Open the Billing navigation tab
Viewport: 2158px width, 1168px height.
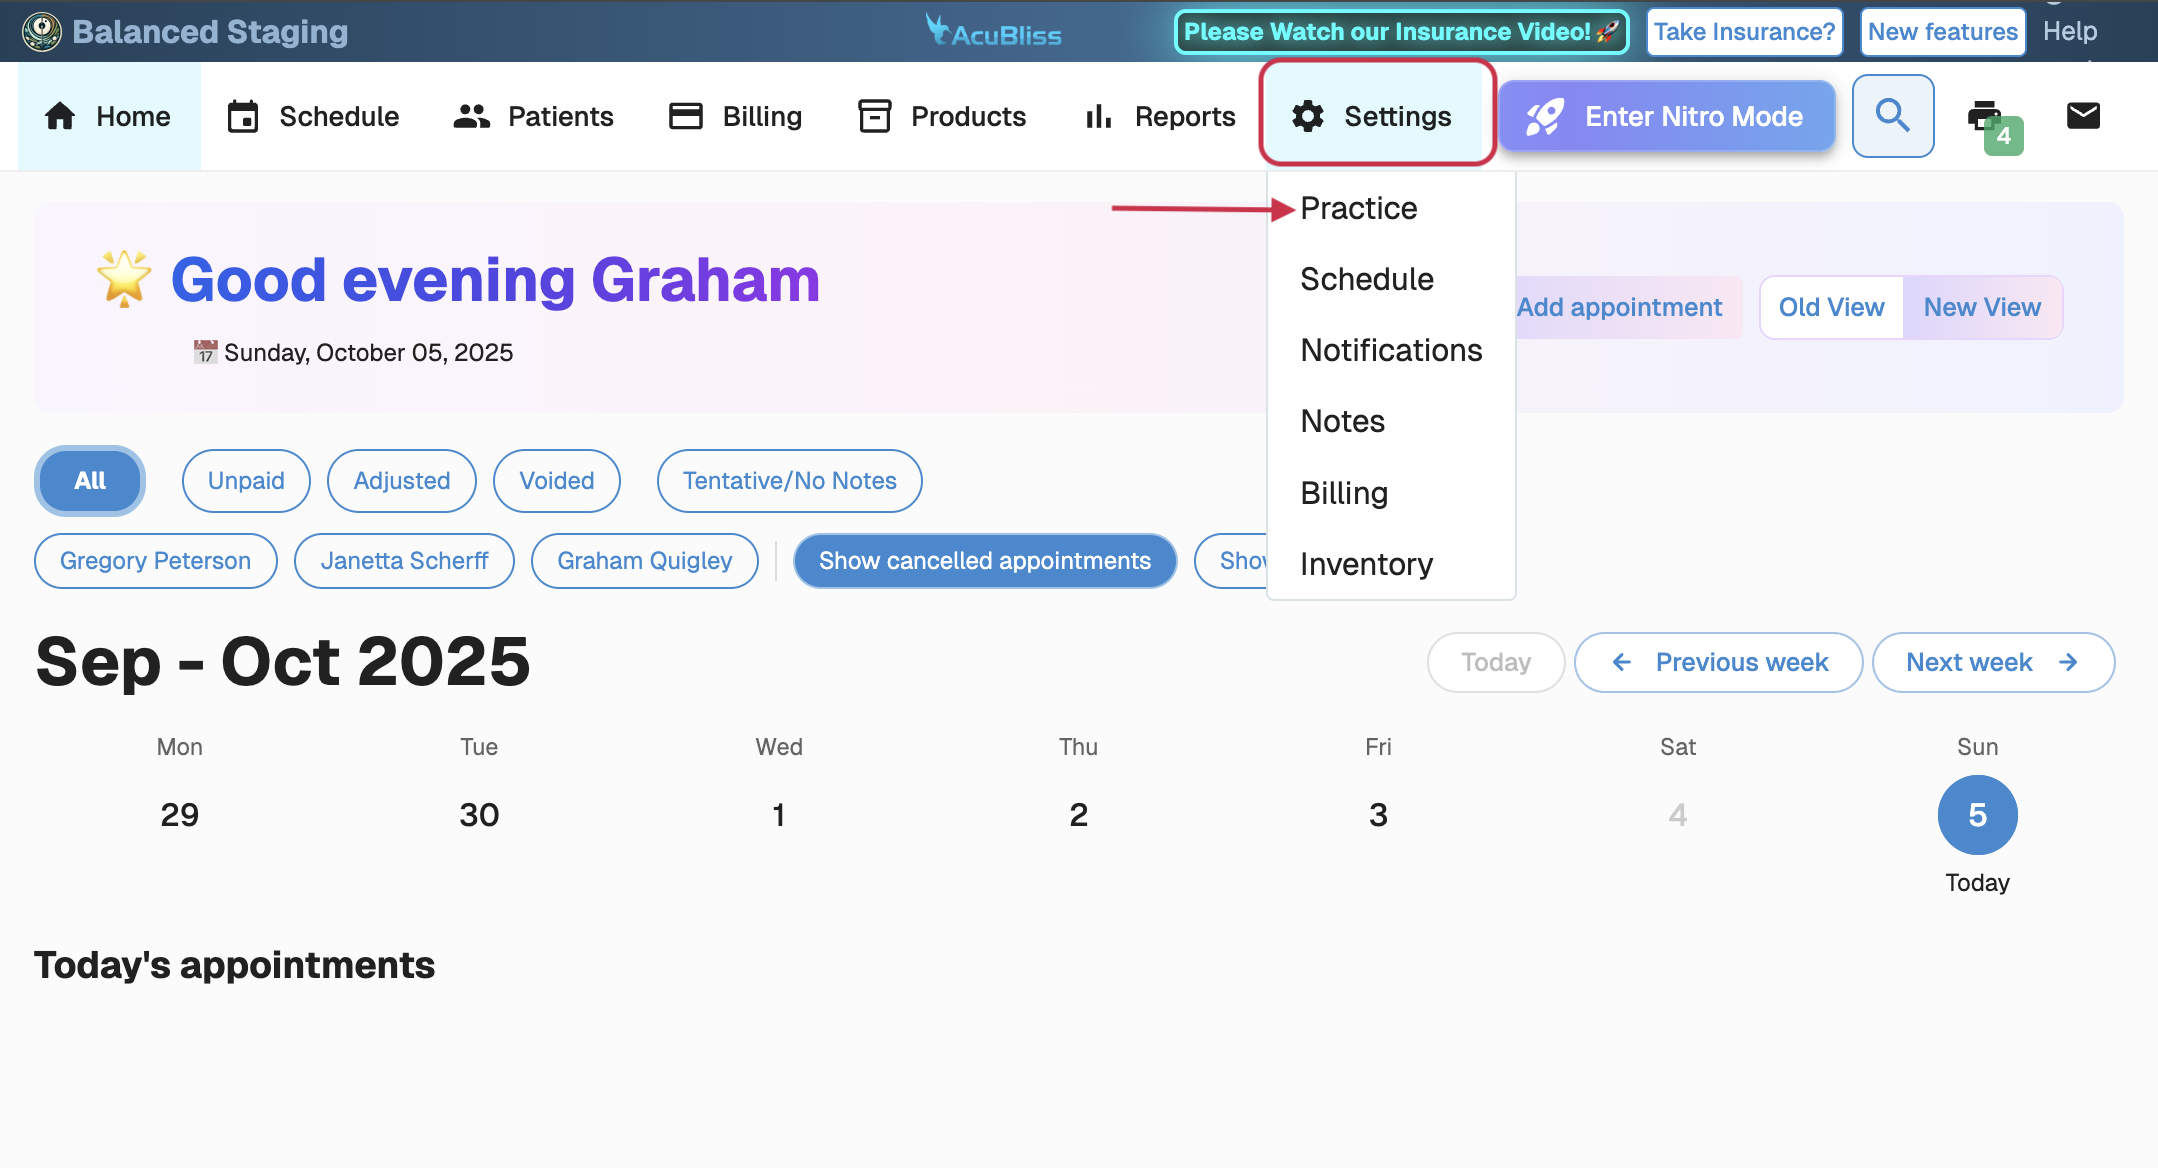click(x=736, y=116)
